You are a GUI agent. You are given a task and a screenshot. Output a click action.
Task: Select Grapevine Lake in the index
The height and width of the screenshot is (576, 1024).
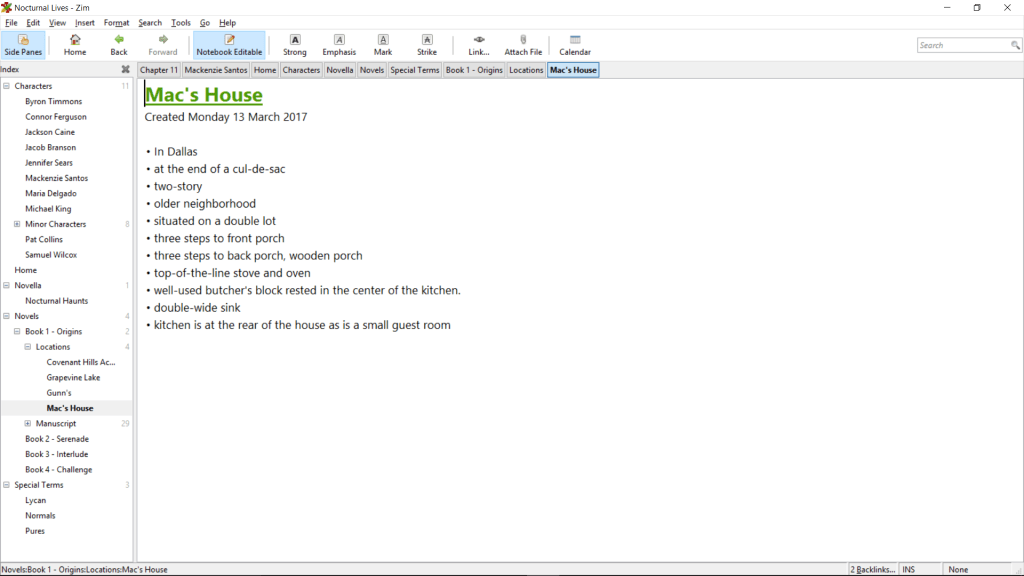pos(73,378)
